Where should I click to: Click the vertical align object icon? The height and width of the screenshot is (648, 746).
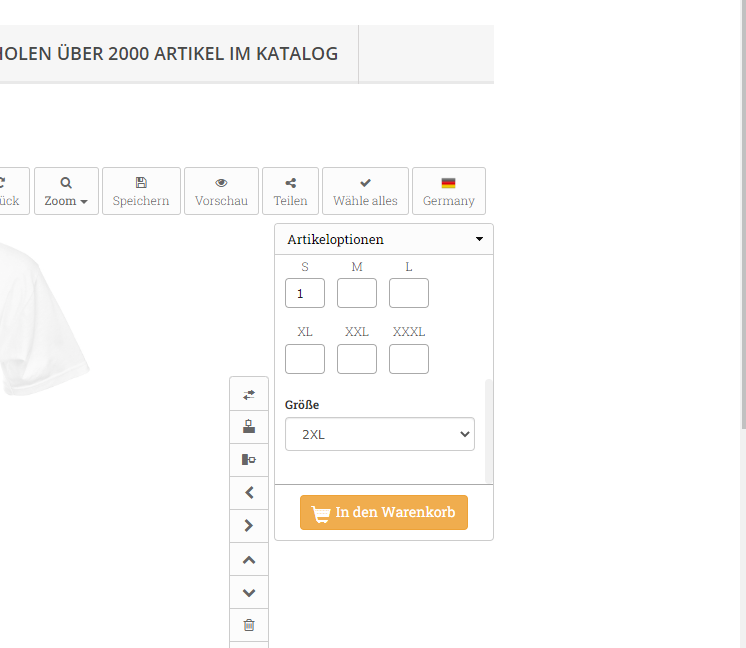(x=249, y=427)
